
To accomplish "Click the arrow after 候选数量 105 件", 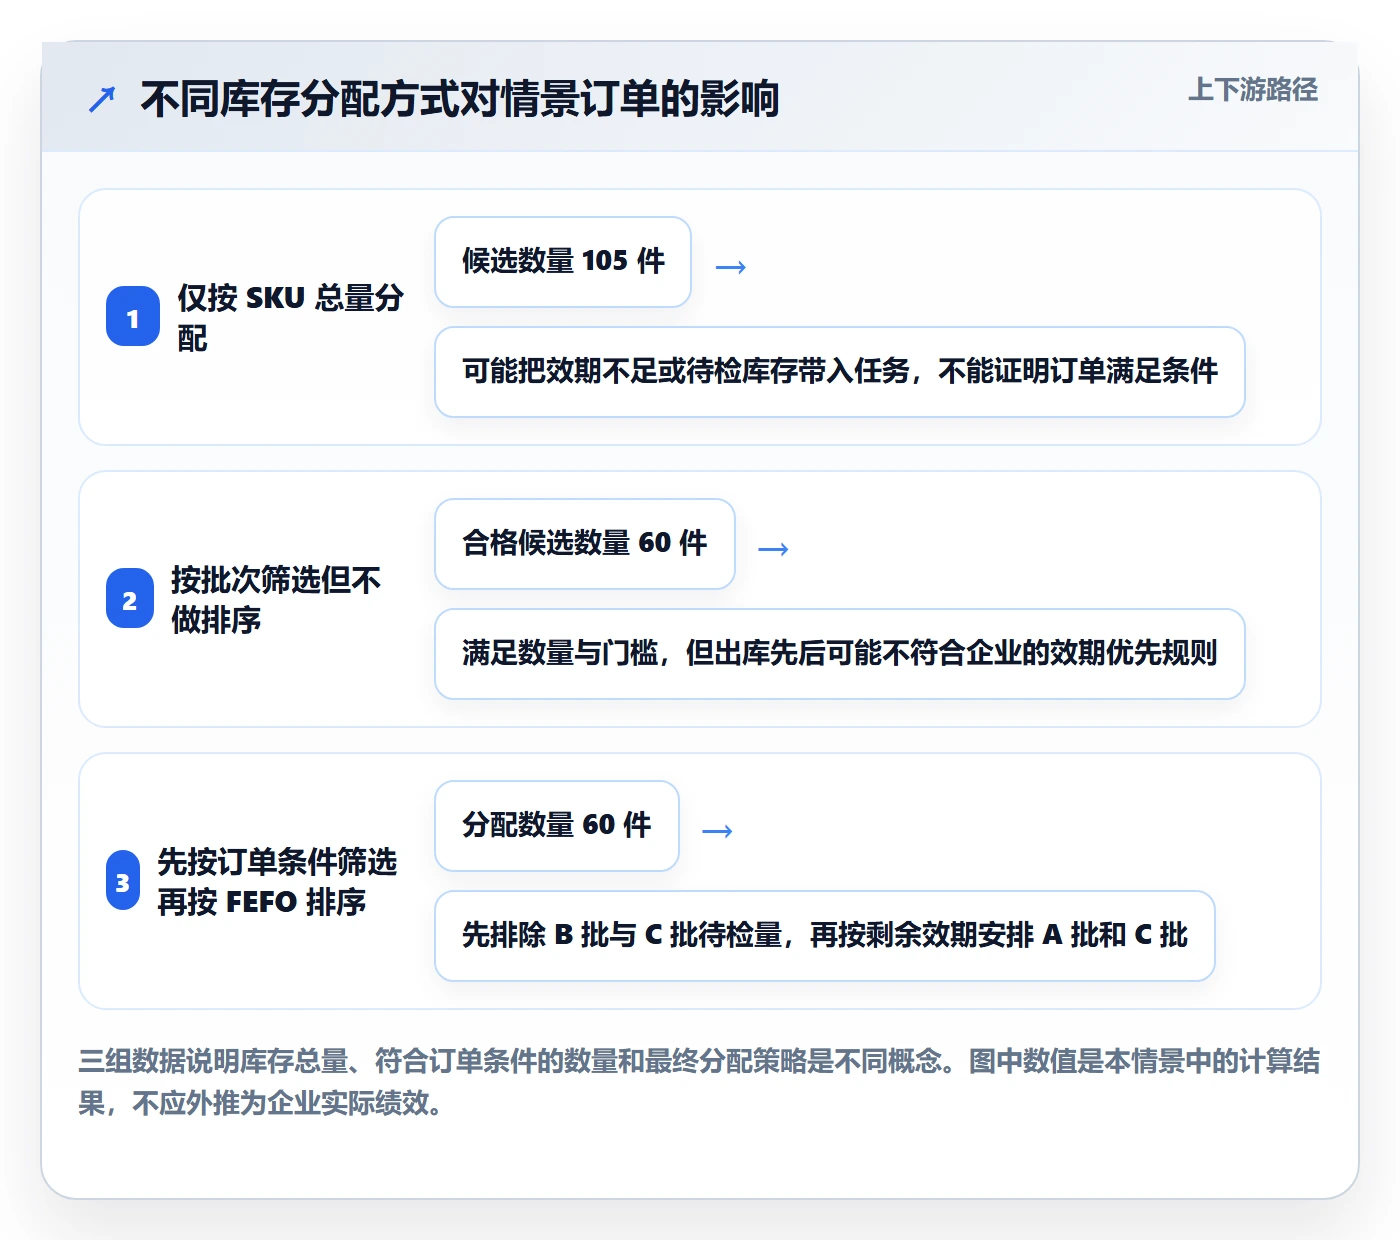I will pos(731,267).
